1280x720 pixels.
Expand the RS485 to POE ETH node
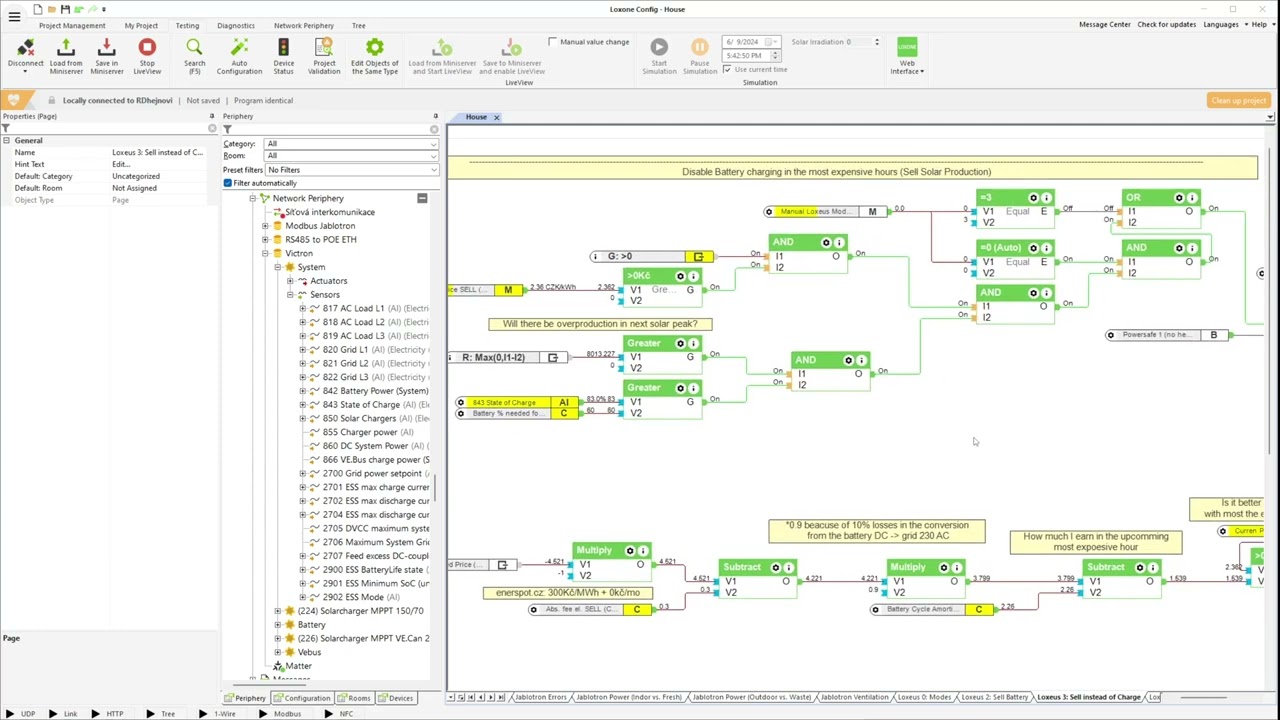pos(265,240)
